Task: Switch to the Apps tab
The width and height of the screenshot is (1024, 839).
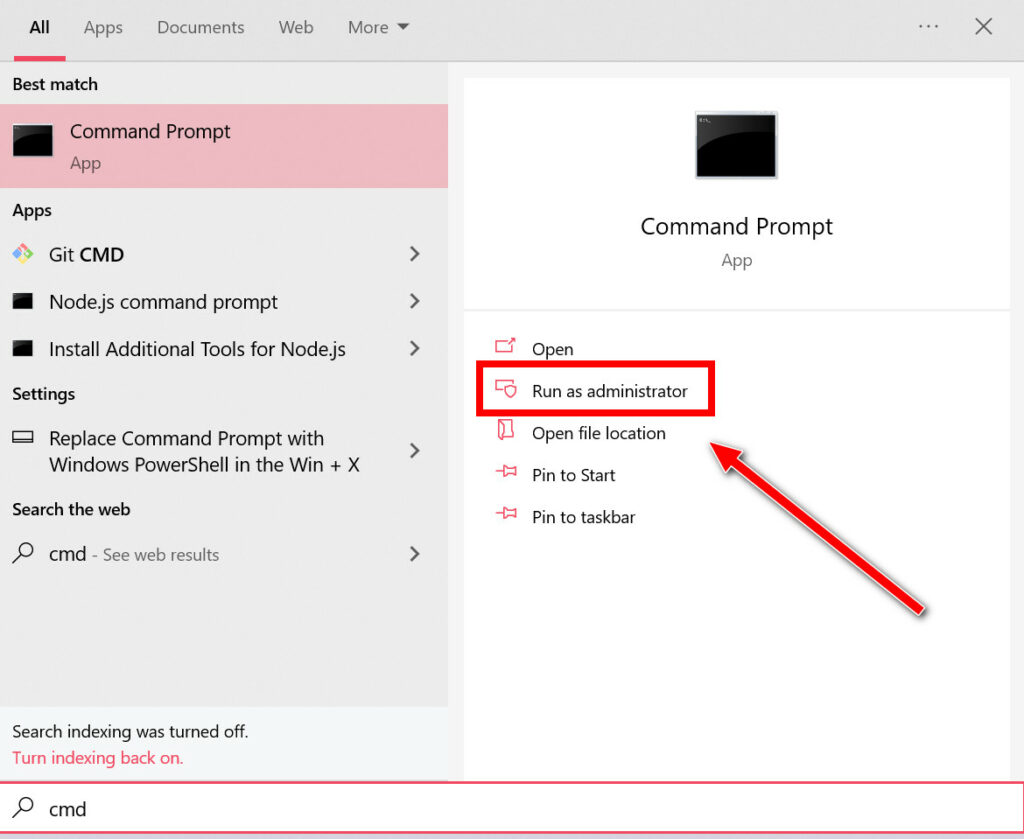Action: pos(103,28)
